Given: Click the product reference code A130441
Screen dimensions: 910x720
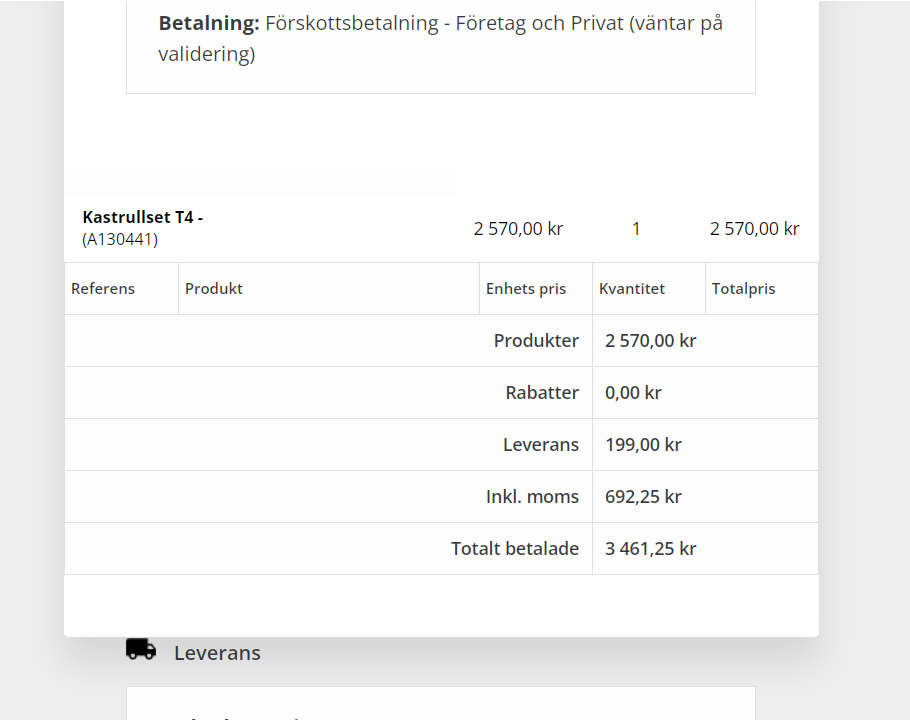Looking at the screenshot, I should click(x=120, y=239).
